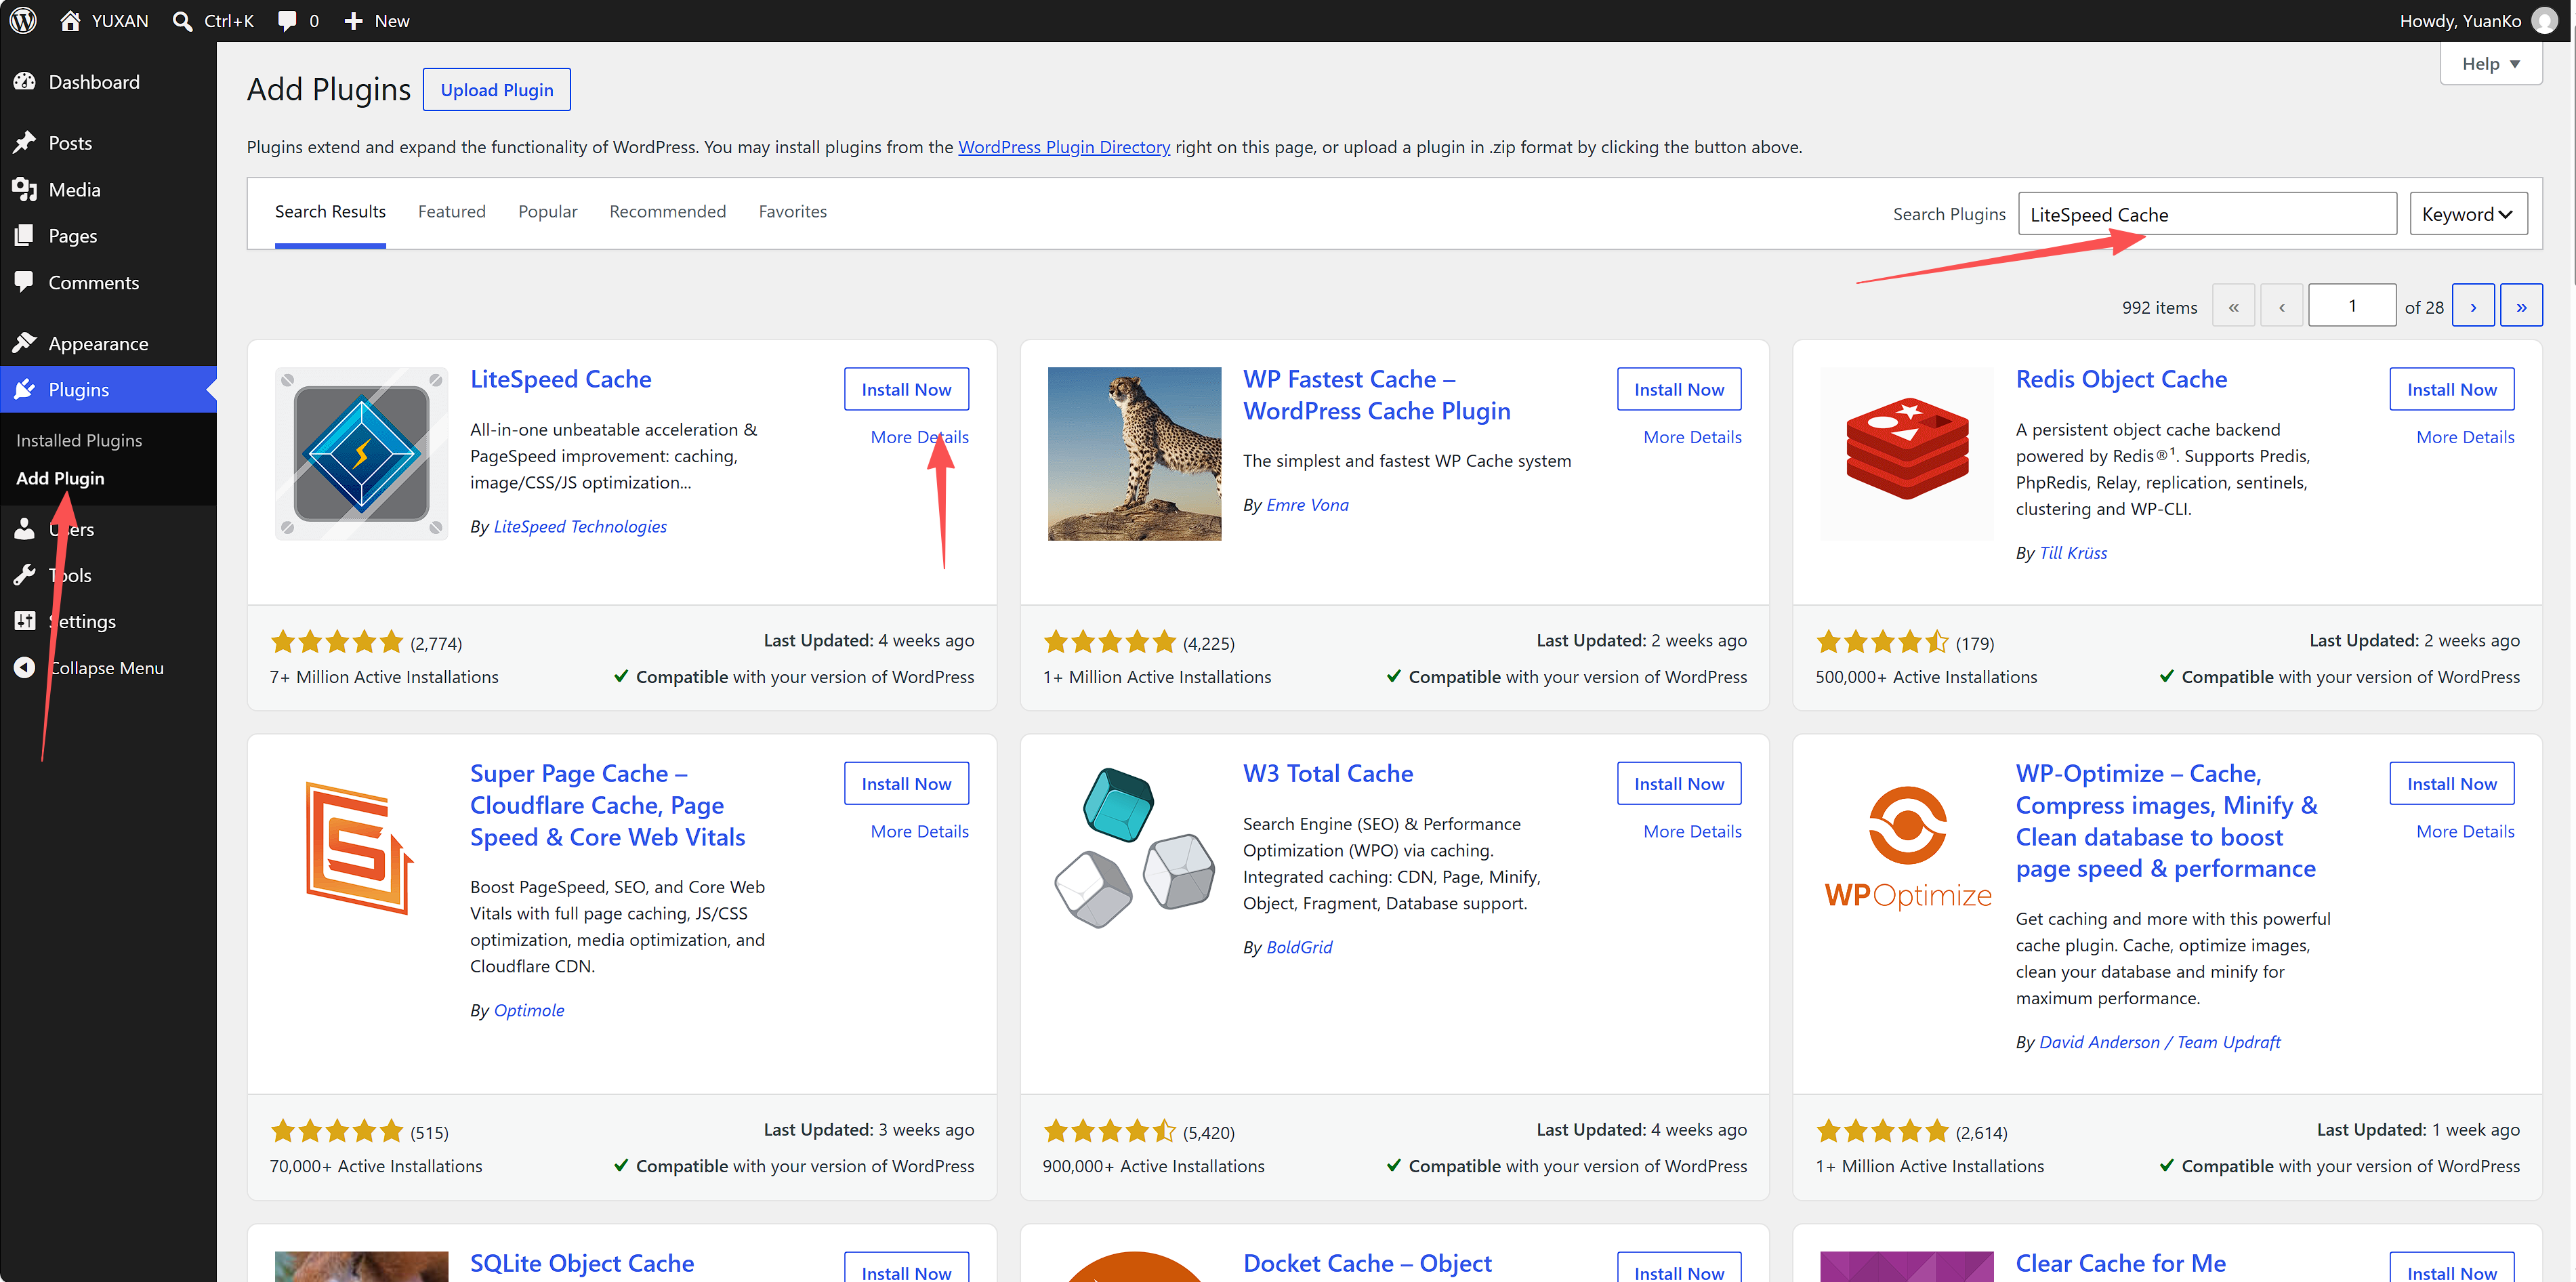The image size is (2576, 1282).
Task: Open author link Emre Vona
Action: pyautogui.click(x=1308, y=505)
